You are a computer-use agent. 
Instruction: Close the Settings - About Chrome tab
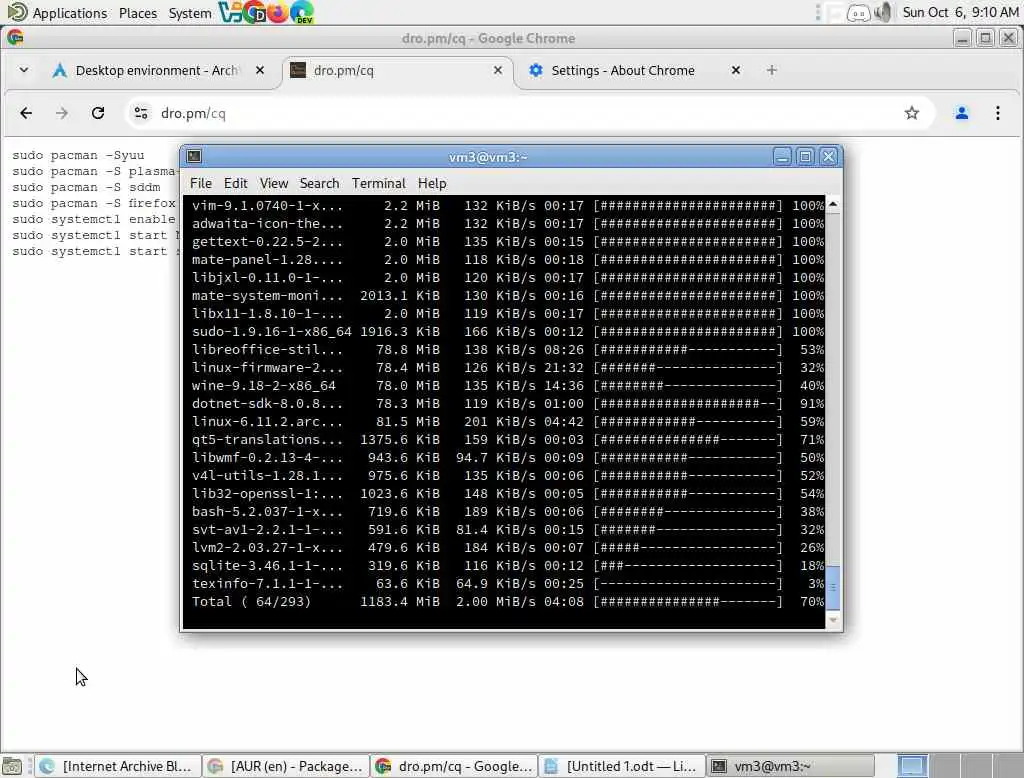735,70
